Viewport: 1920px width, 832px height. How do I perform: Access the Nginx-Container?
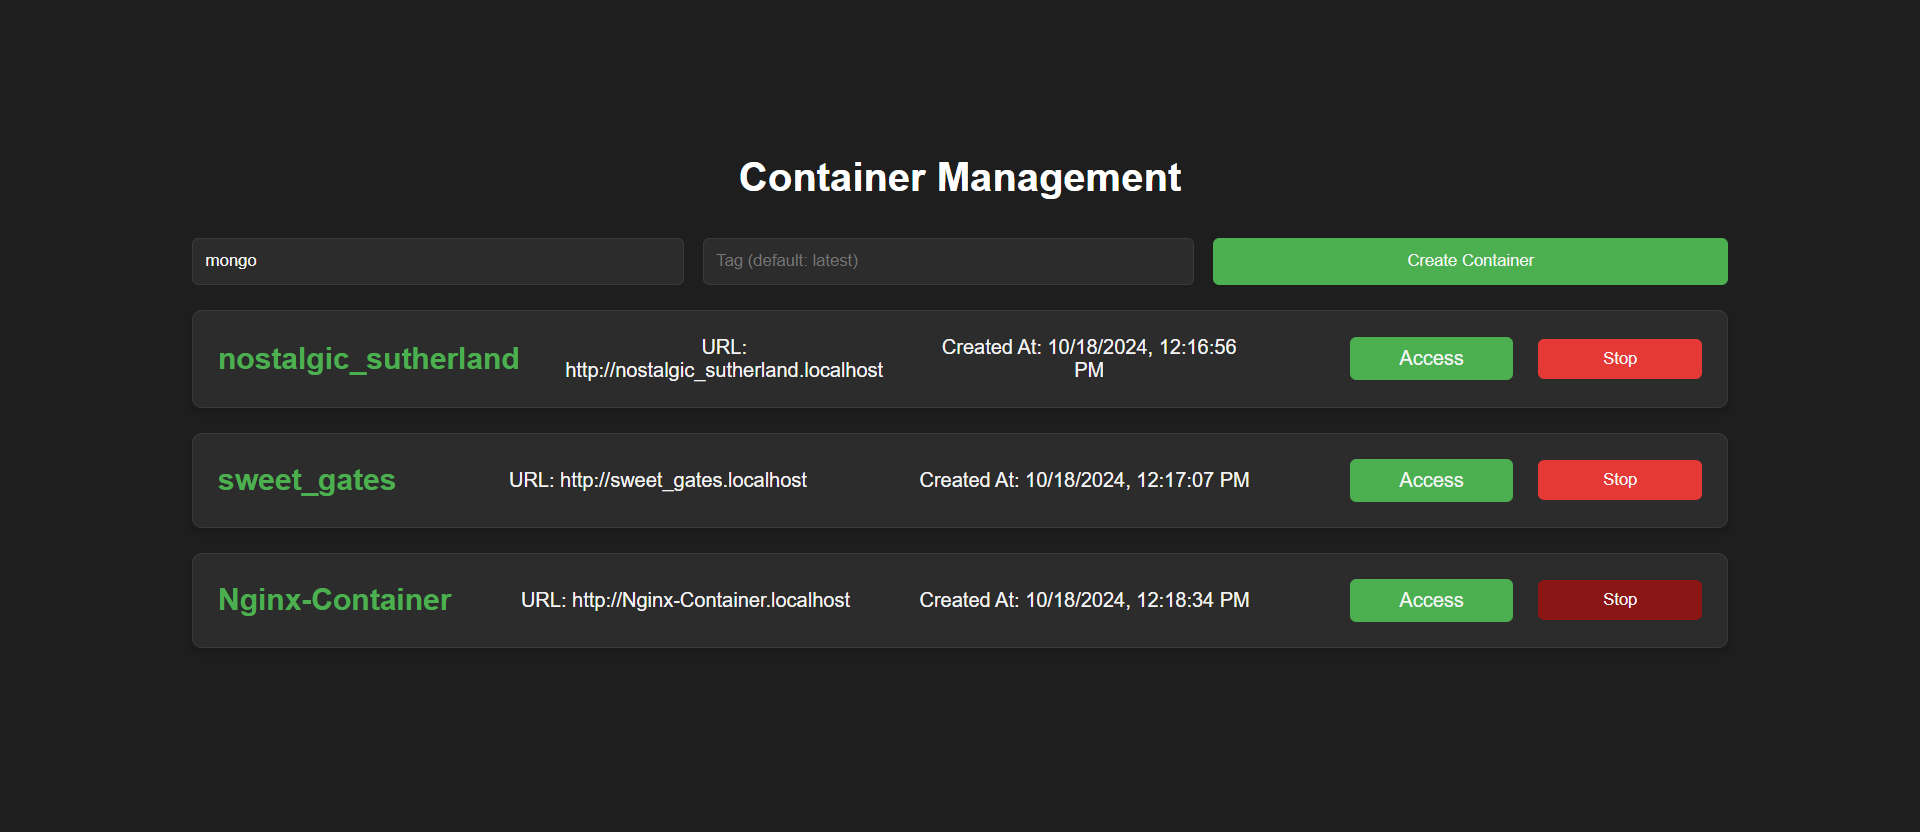click(1431, 600)
